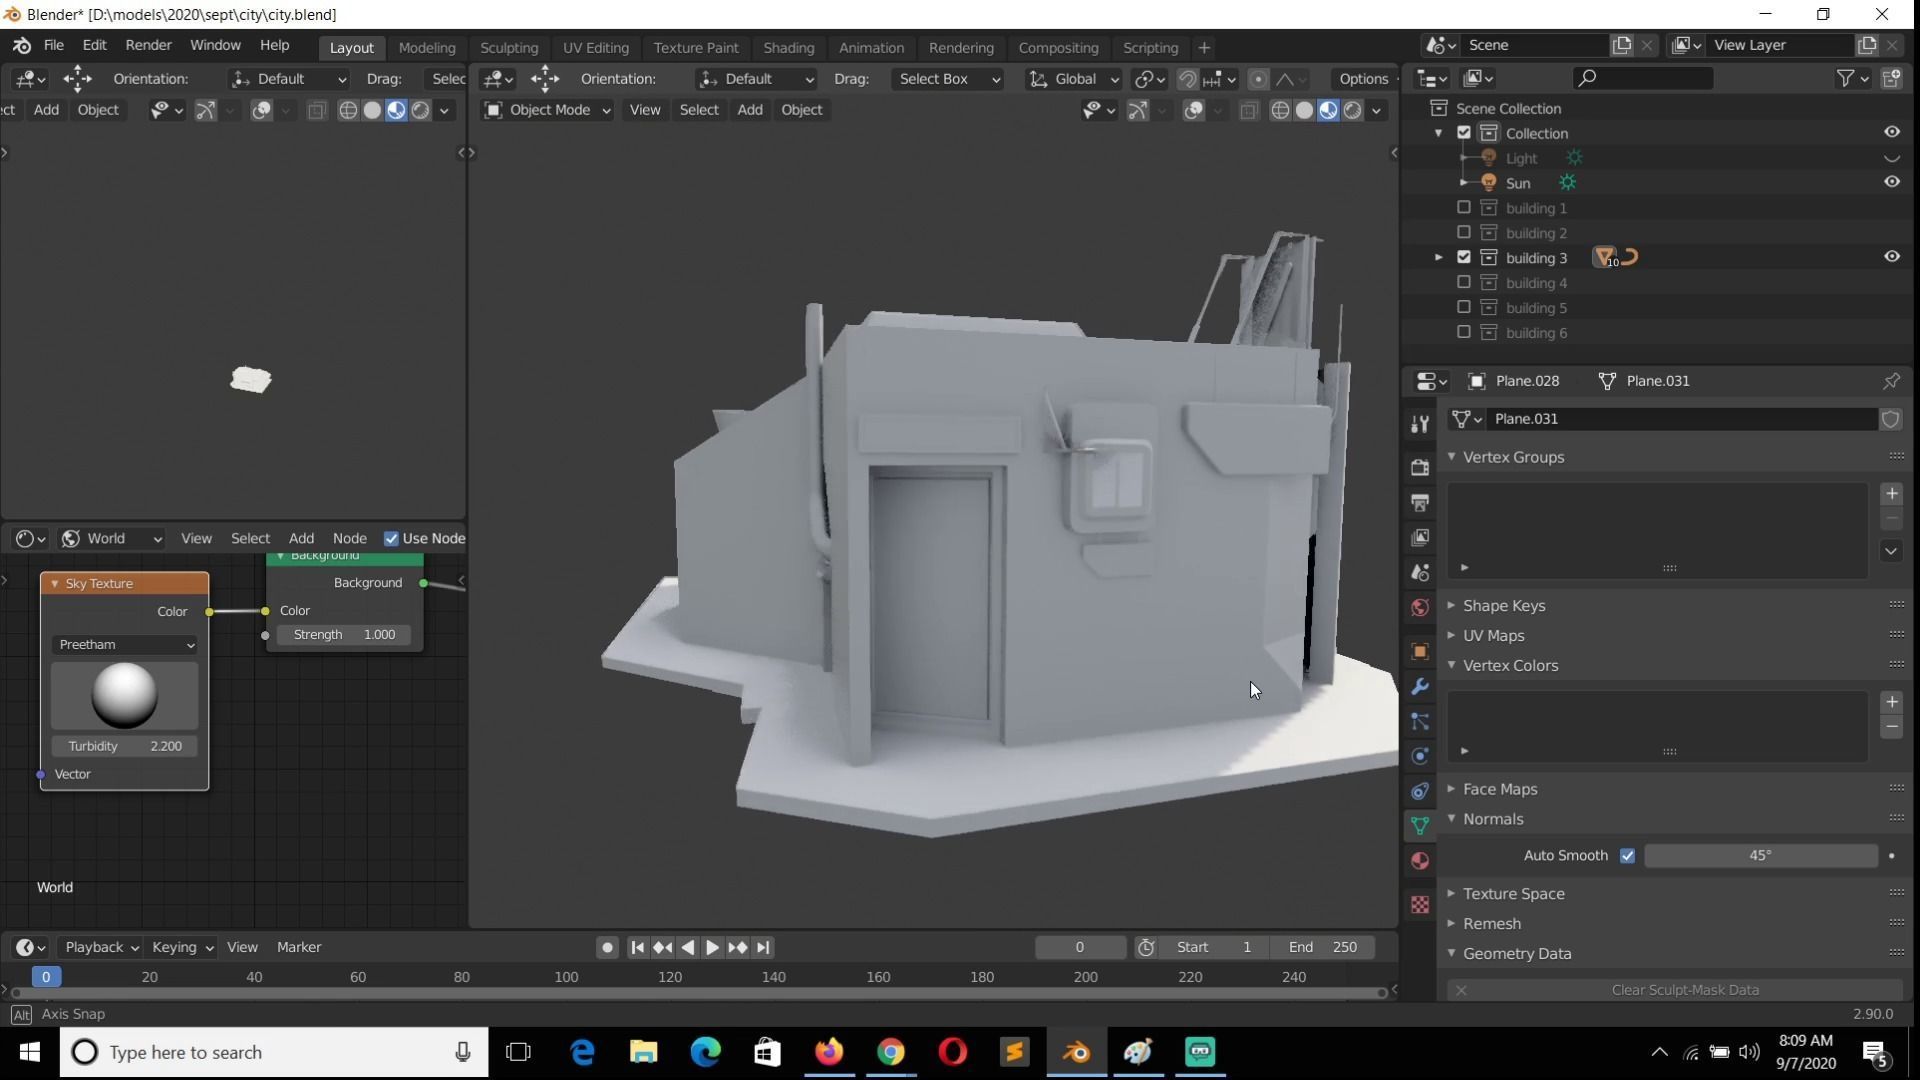This screenshot has width=1920, height=1080.
Task: Hide the Sun light with eye icon
Action: [x=1892, y=182]
